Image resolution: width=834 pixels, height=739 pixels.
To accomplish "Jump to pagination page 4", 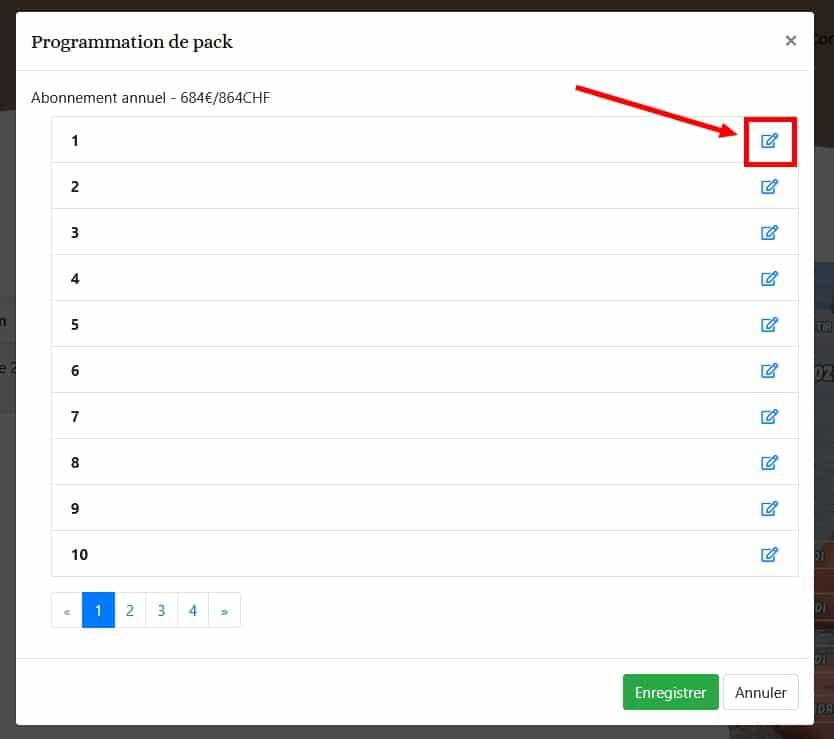I will (x=192, y=610).
